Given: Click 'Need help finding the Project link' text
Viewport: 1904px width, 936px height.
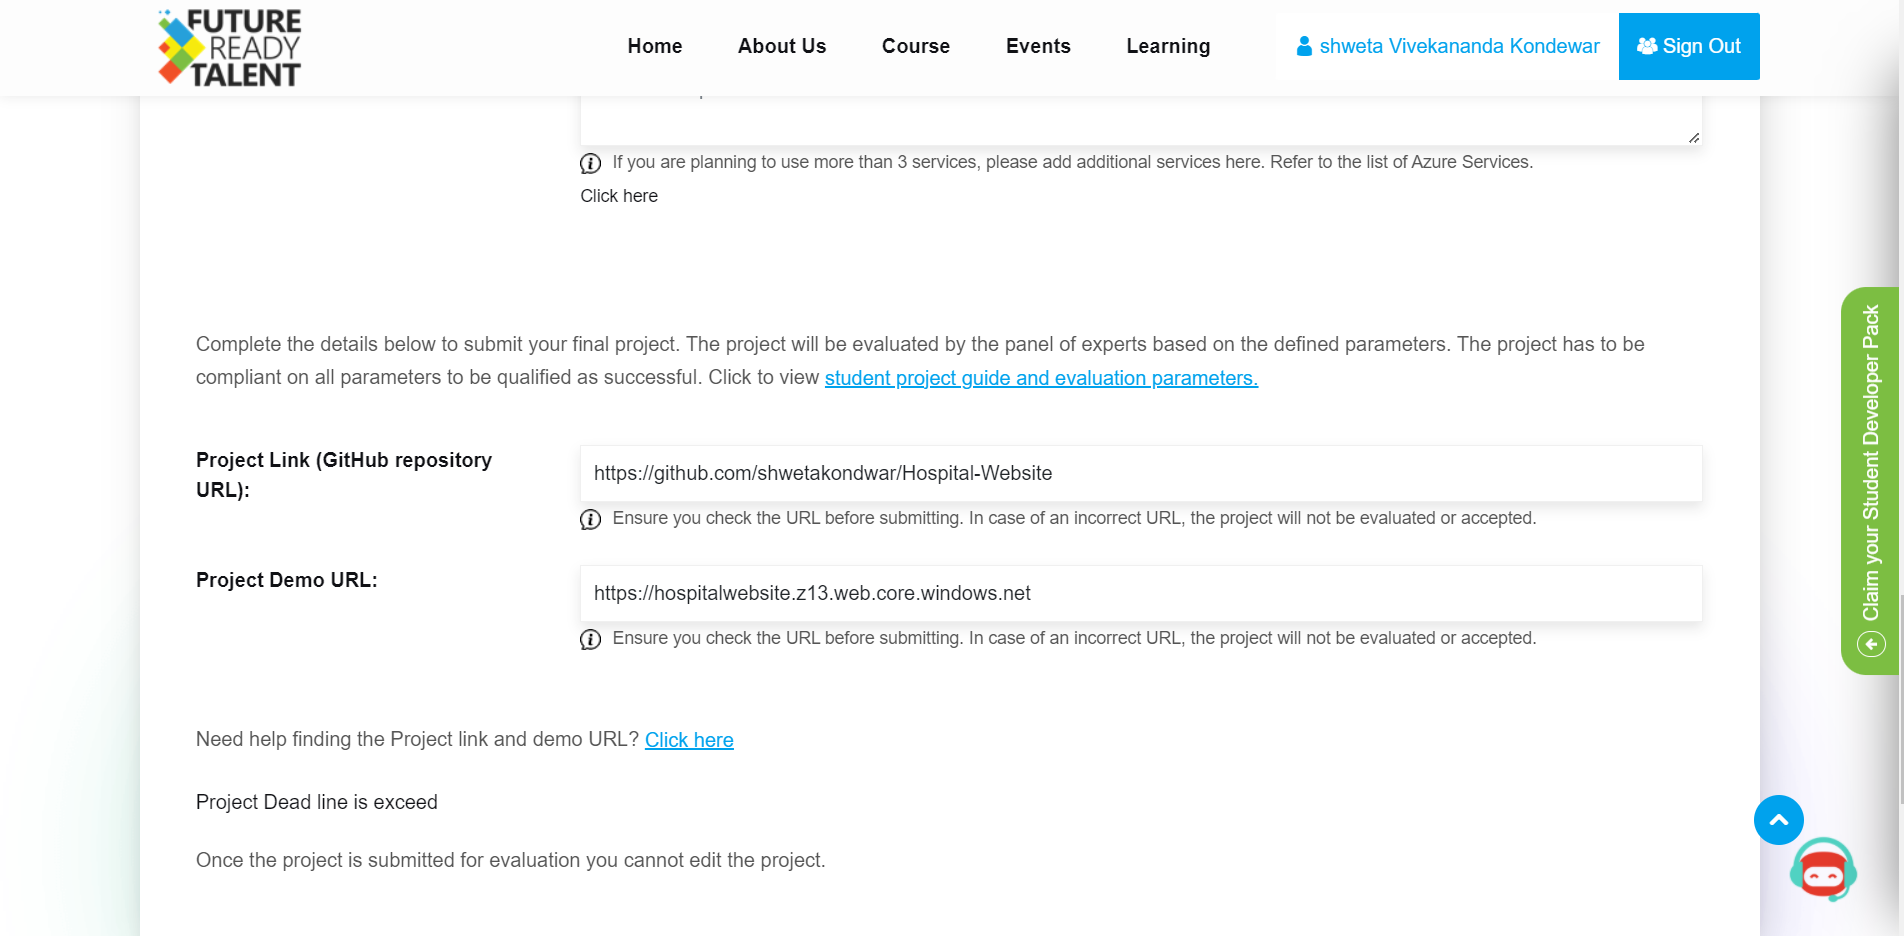Looking at the screenshot, I should click(x=417, y=739).
